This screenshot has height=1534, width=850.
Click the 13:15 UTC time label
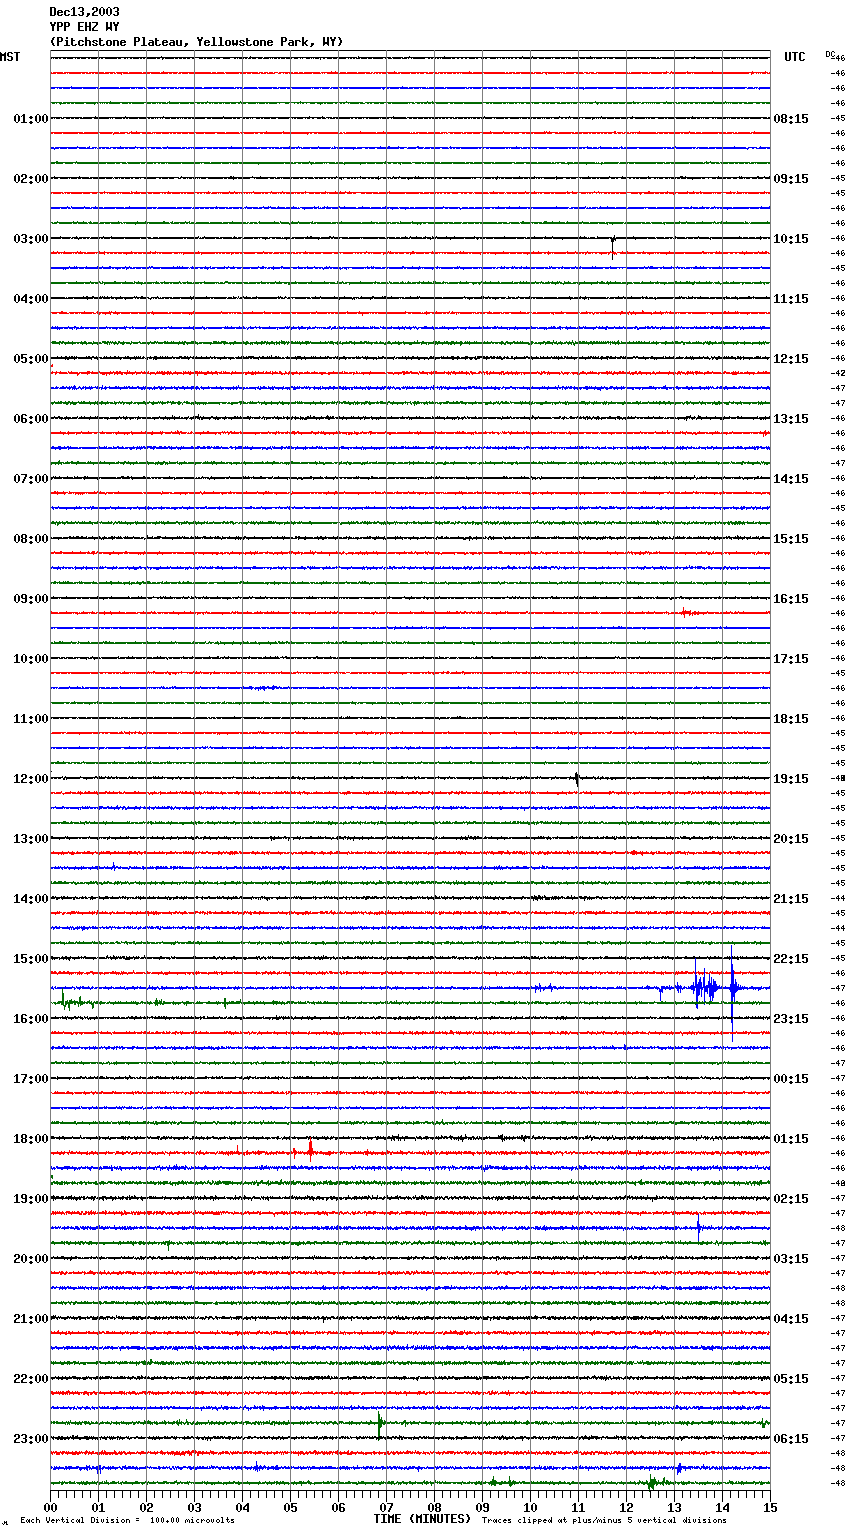point(791,419)
